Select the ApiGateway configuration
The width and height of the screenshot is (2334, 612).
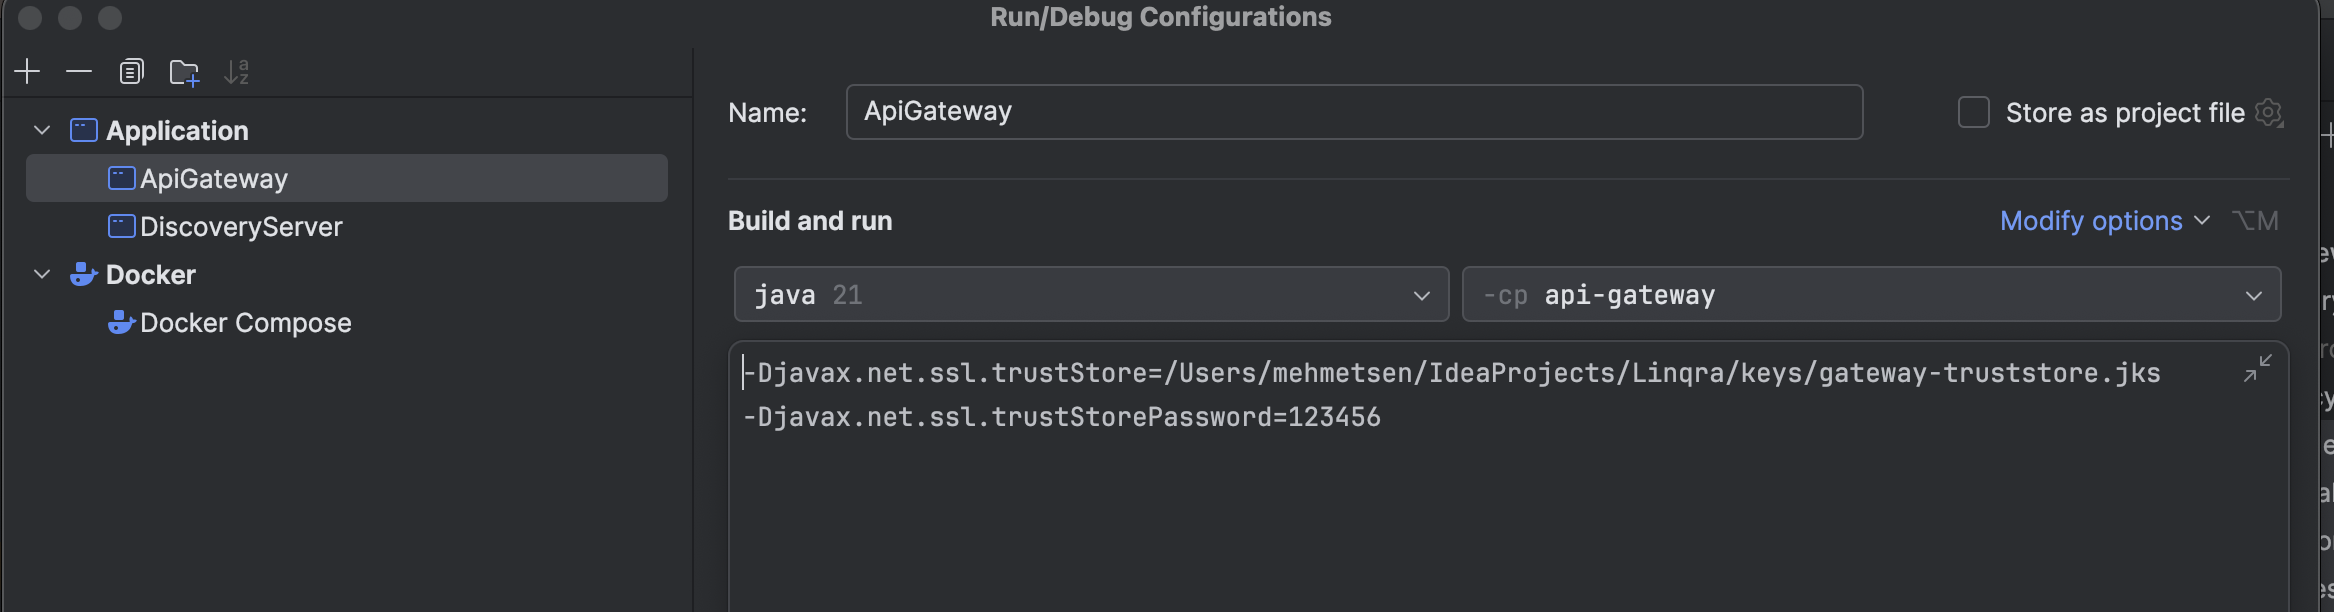click(x=347, y=178)
